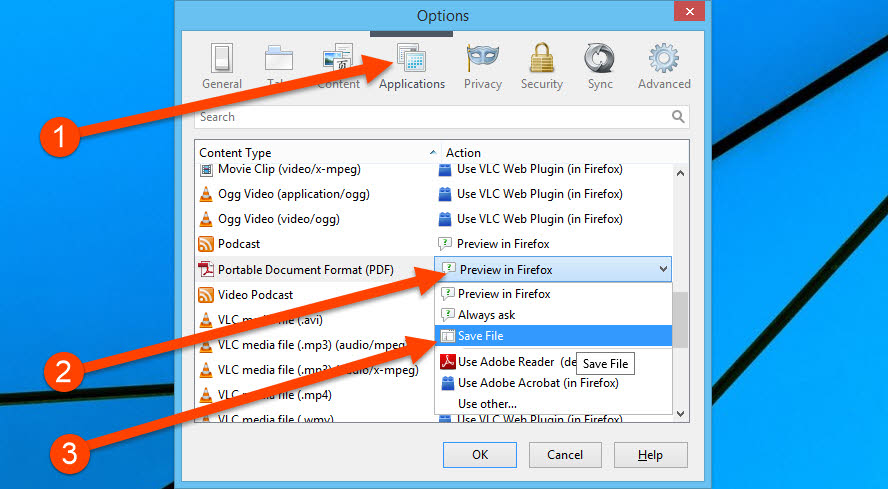This screenshot has width=888, height=489.
Task: Click the OK button
Action: click(480, 455)
